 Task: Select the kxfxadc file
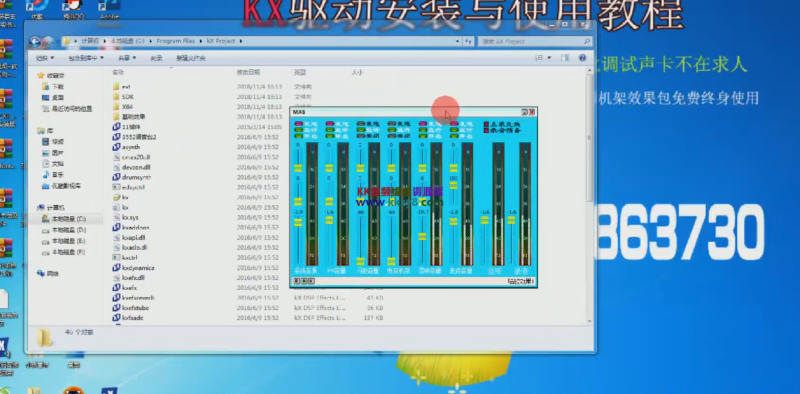[128, 317]
